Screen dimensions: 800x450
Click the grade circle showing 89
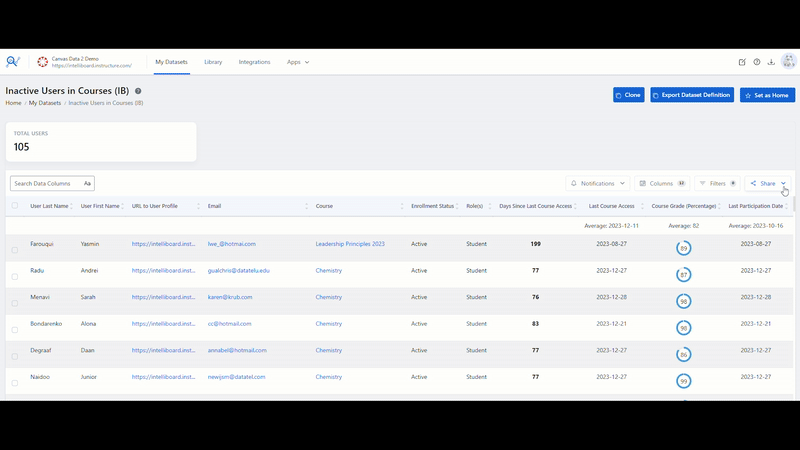point(683,248)
